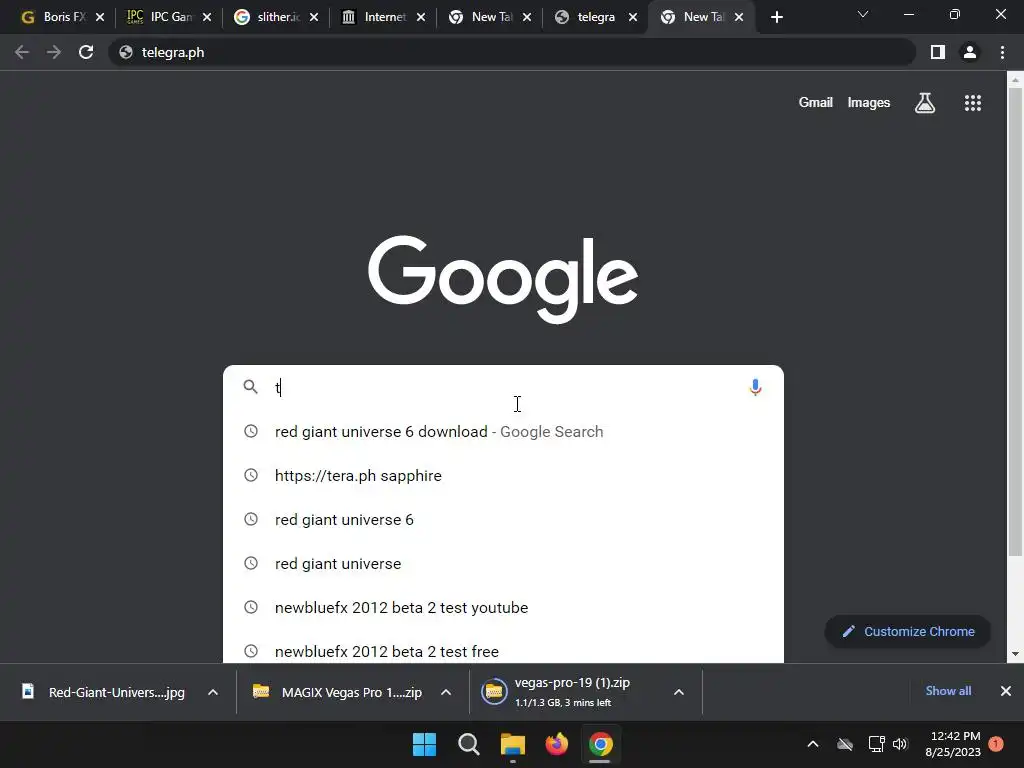Screen dimensions: 1024x768
Task: Reload the page with refresh icon
Action: tap(86, 52)
